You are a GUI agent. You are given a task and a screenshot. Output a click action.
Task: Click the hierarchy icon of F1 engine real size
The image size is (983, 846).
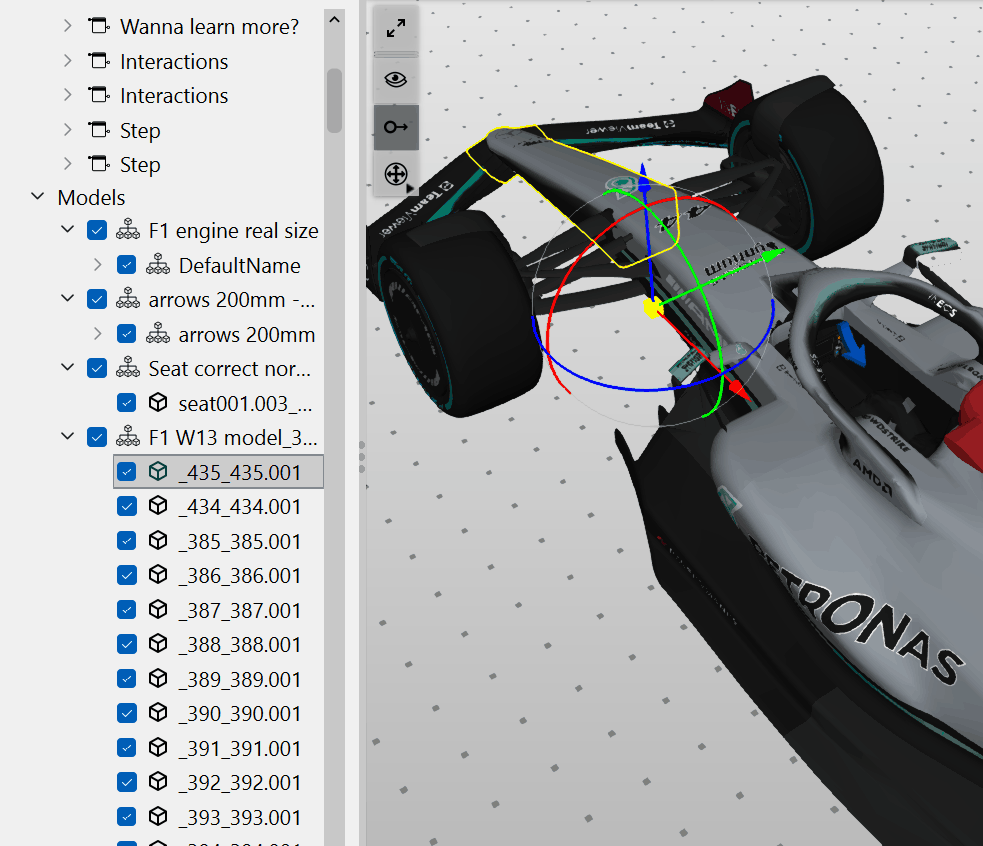(x=128, y=230)
